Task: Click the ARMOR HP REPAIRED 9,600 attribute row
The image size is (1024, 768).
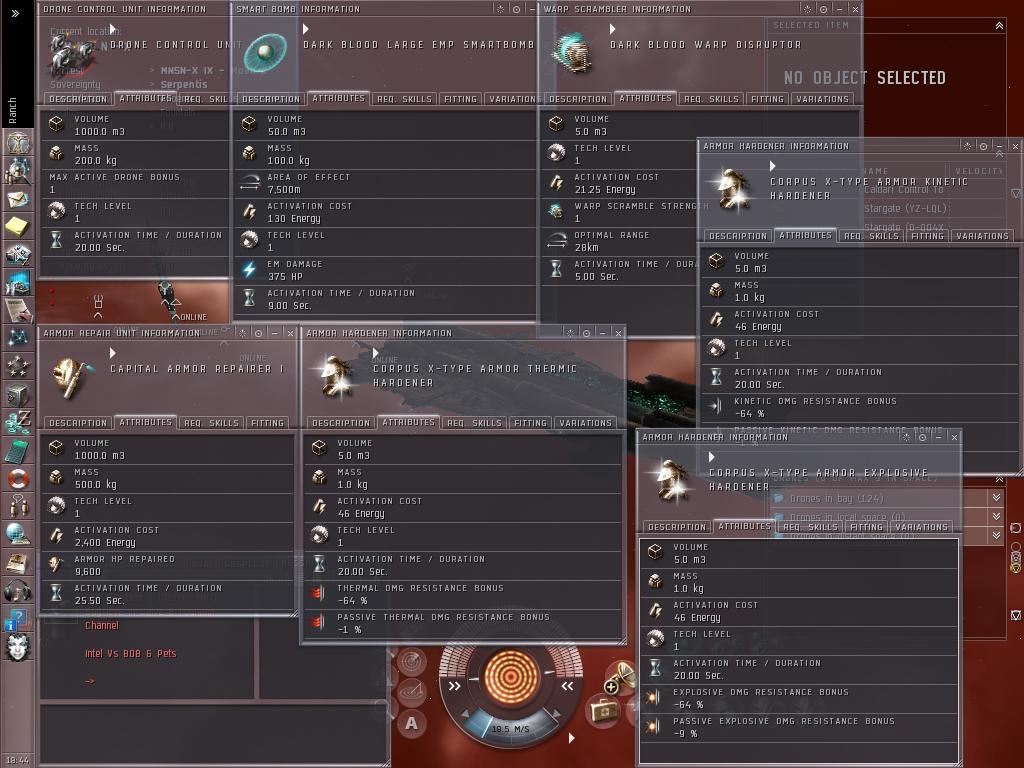Action: click(168, 565)
